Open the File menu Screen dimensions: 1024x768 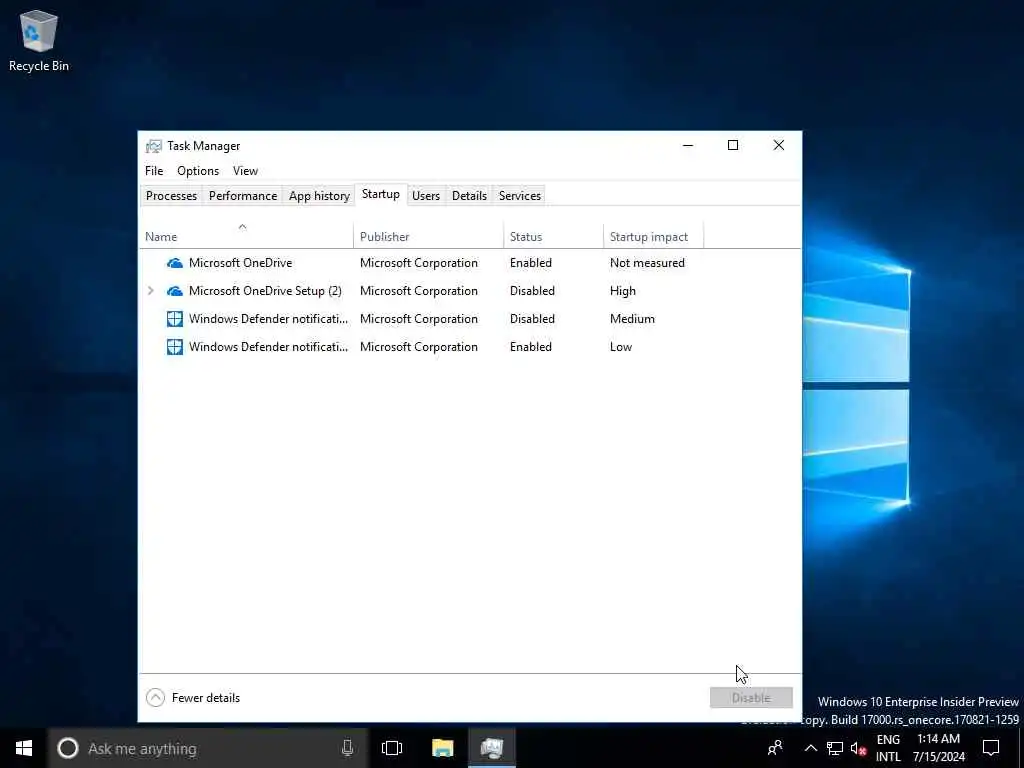coord(154,171)
